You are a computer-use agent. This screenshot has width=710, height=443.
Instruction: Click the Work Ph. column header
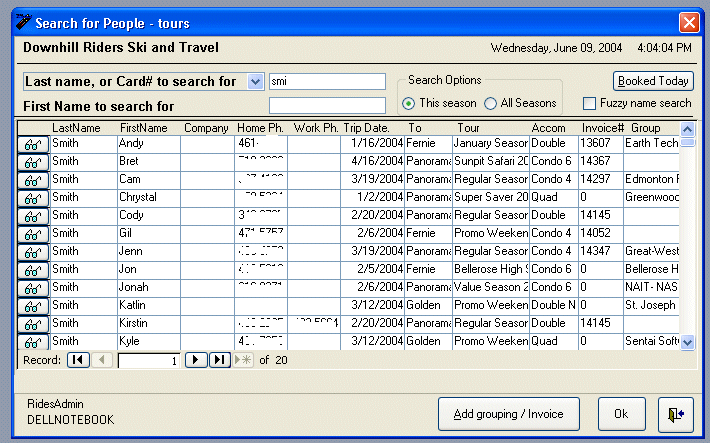coord(316,128)
